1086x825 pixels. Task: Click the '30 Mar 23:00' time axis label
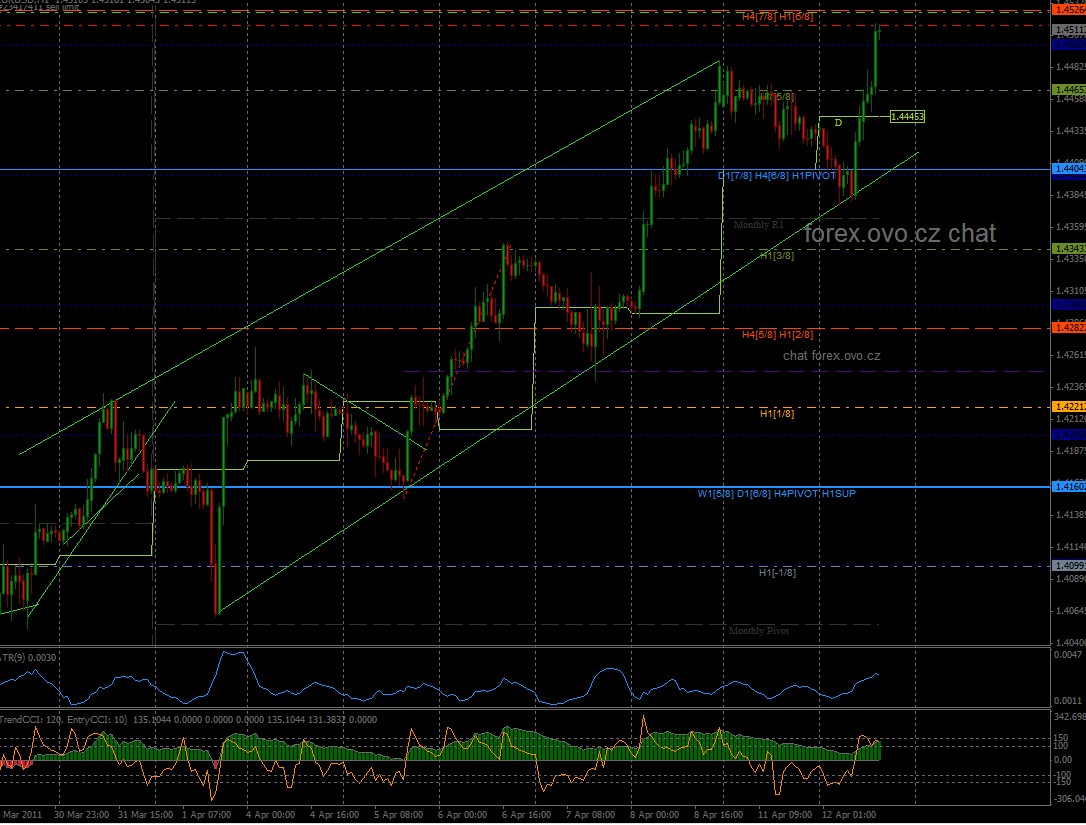(x=81, y=815)
